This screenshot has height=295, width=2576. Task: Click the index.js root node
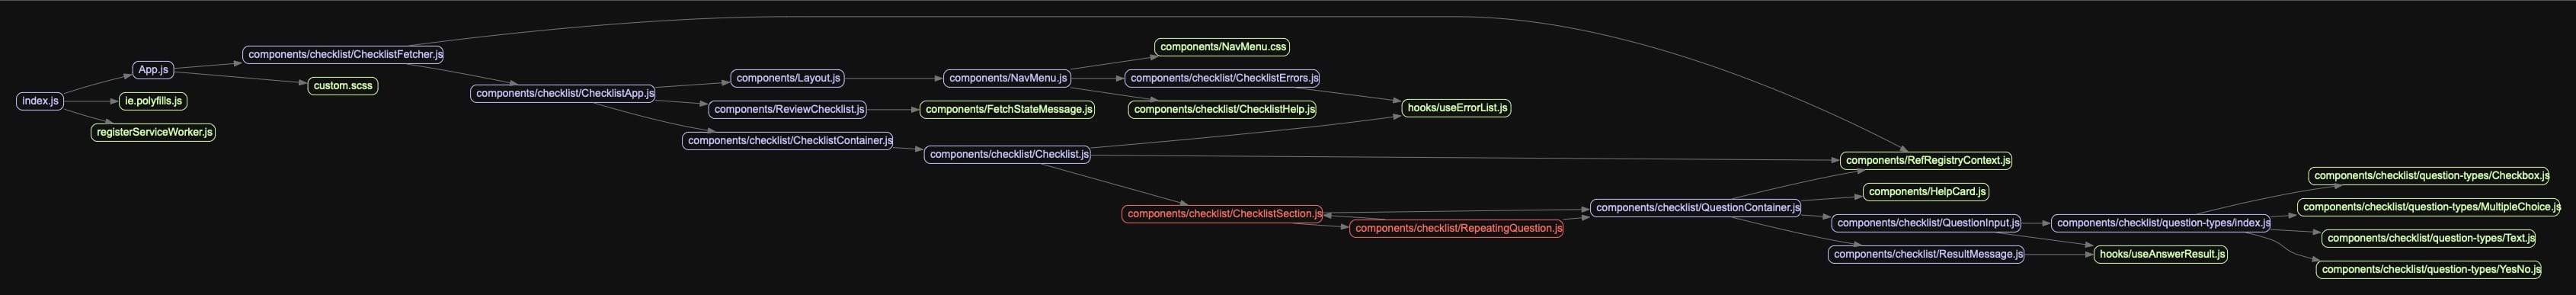[40, 101]
